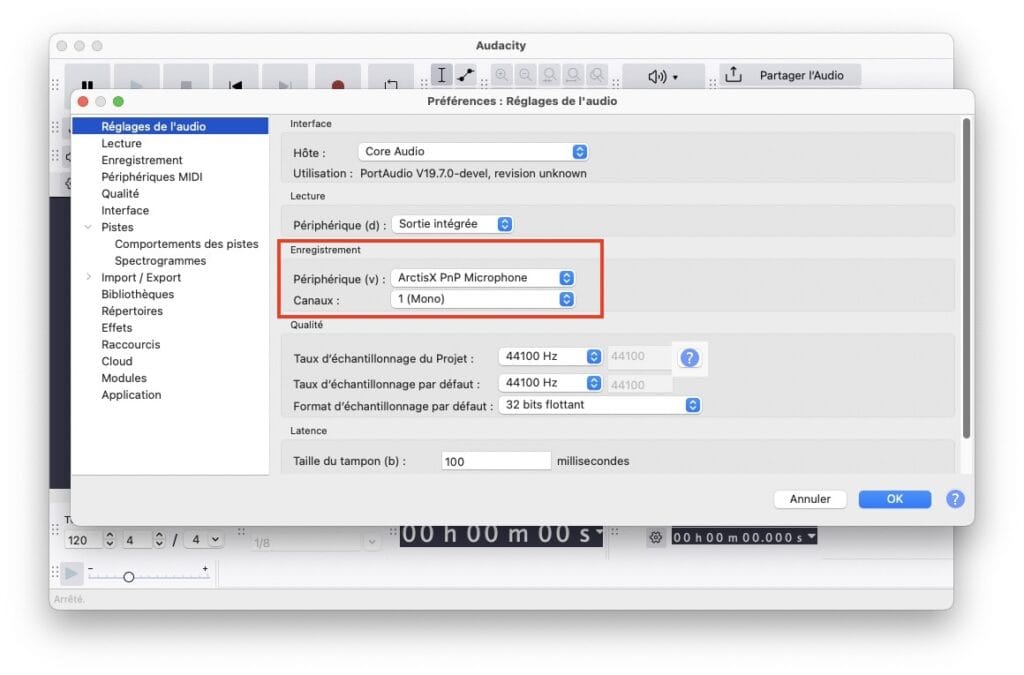Click the Taille du tampon input field

(x=496, y=462)
